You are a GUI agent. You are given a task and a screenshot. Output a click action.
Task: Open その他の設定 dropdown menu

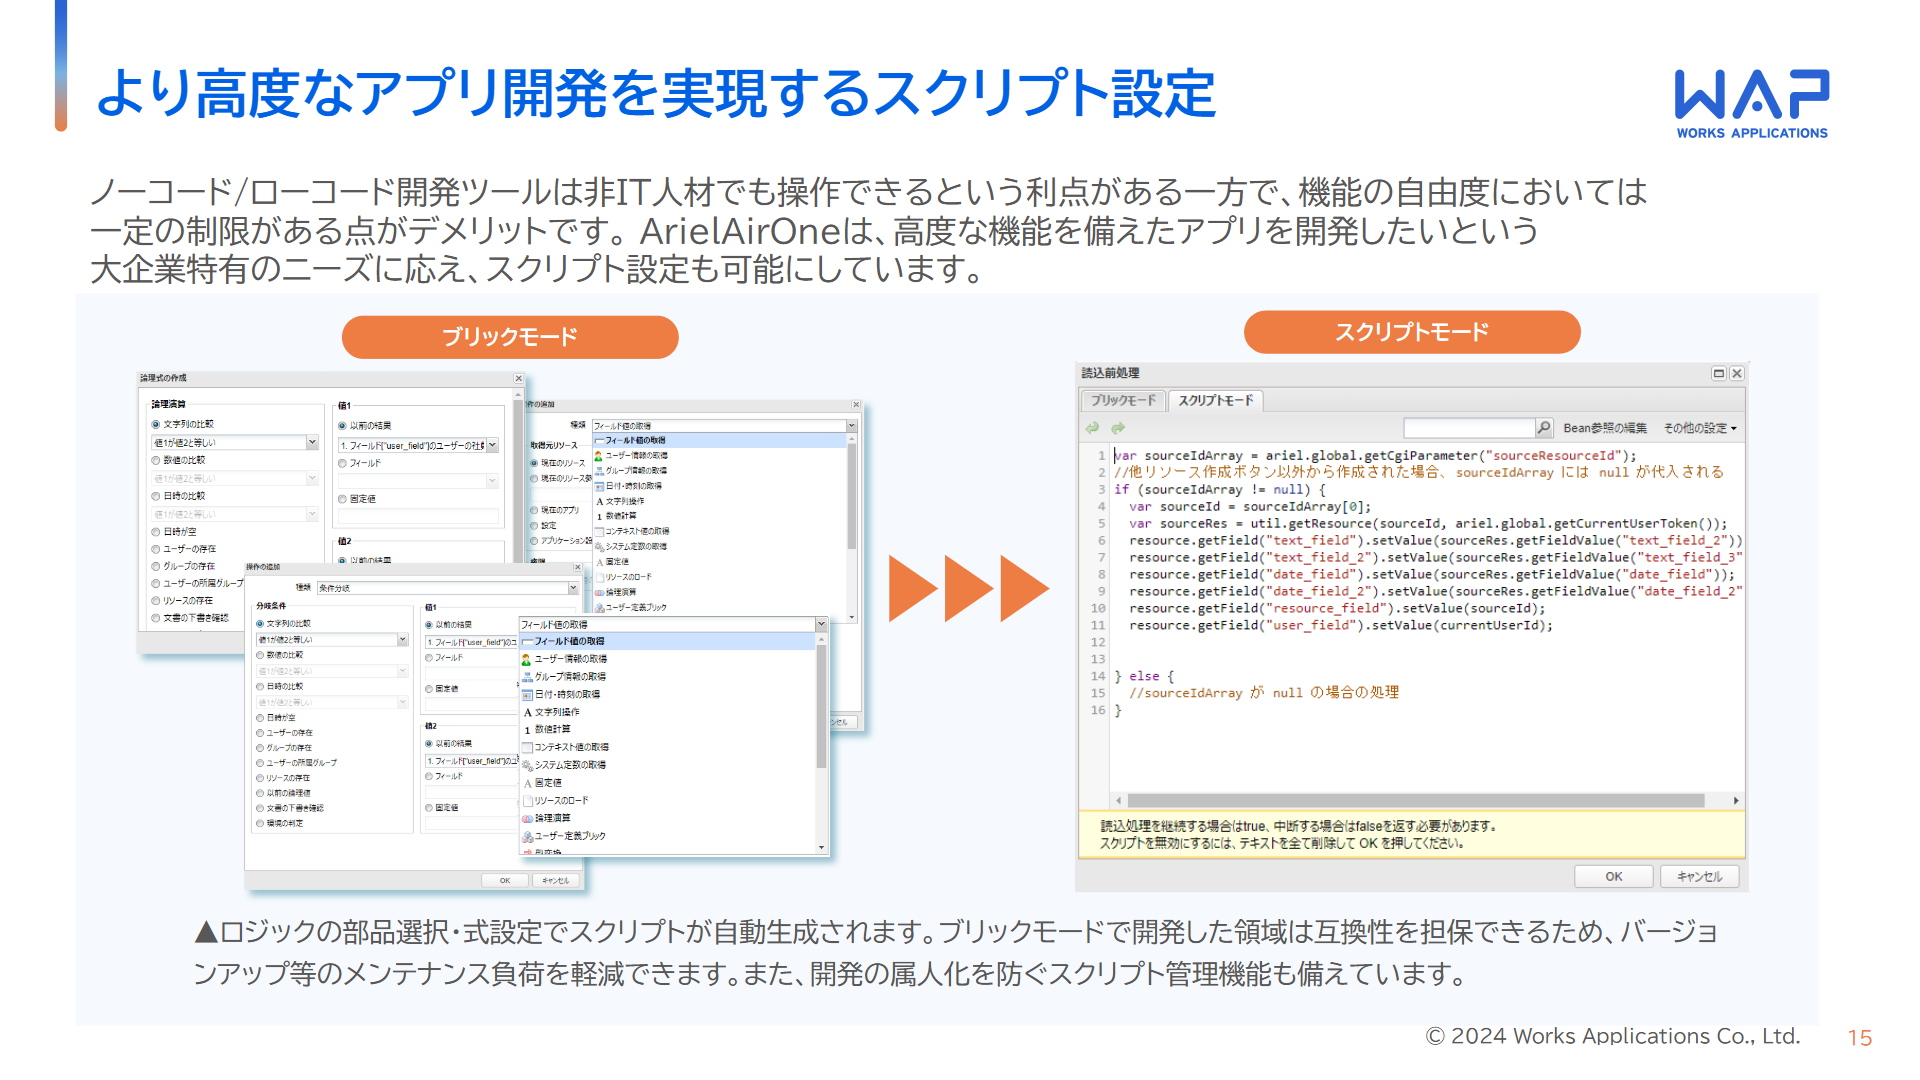click(x=1700, y=428)
